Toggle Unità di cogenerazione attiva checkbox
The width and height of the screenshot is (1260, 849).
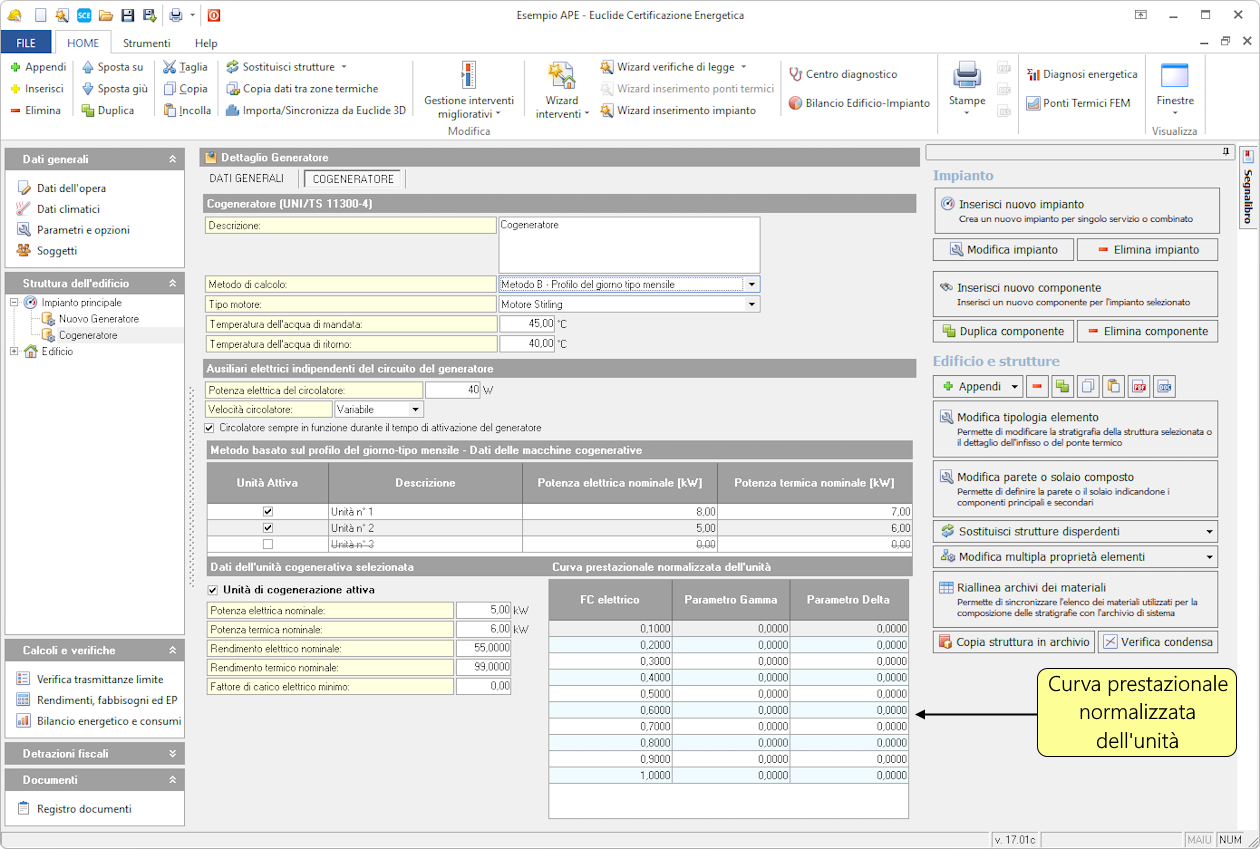211,590
